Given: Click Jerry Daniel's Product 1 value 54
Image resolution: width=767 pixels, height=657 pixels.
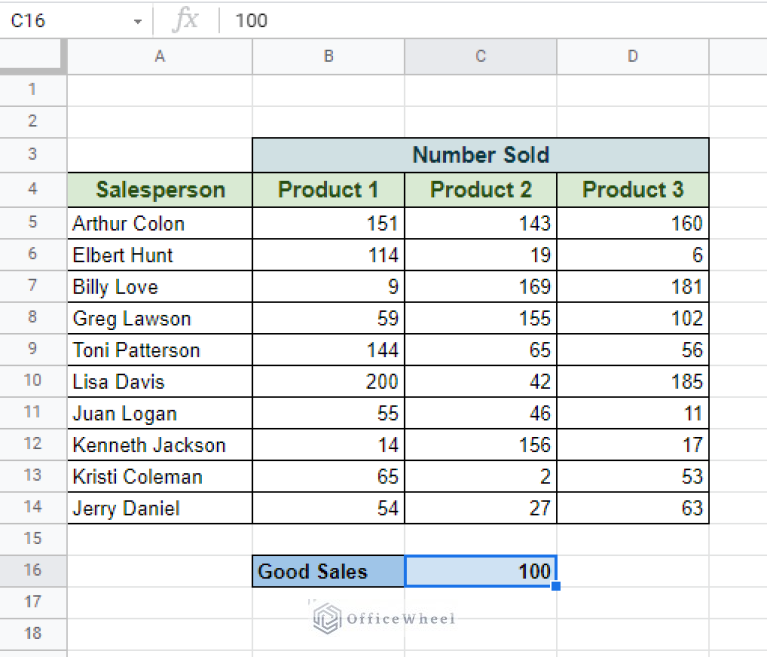Looking at the screenshot, I should 329,508.
